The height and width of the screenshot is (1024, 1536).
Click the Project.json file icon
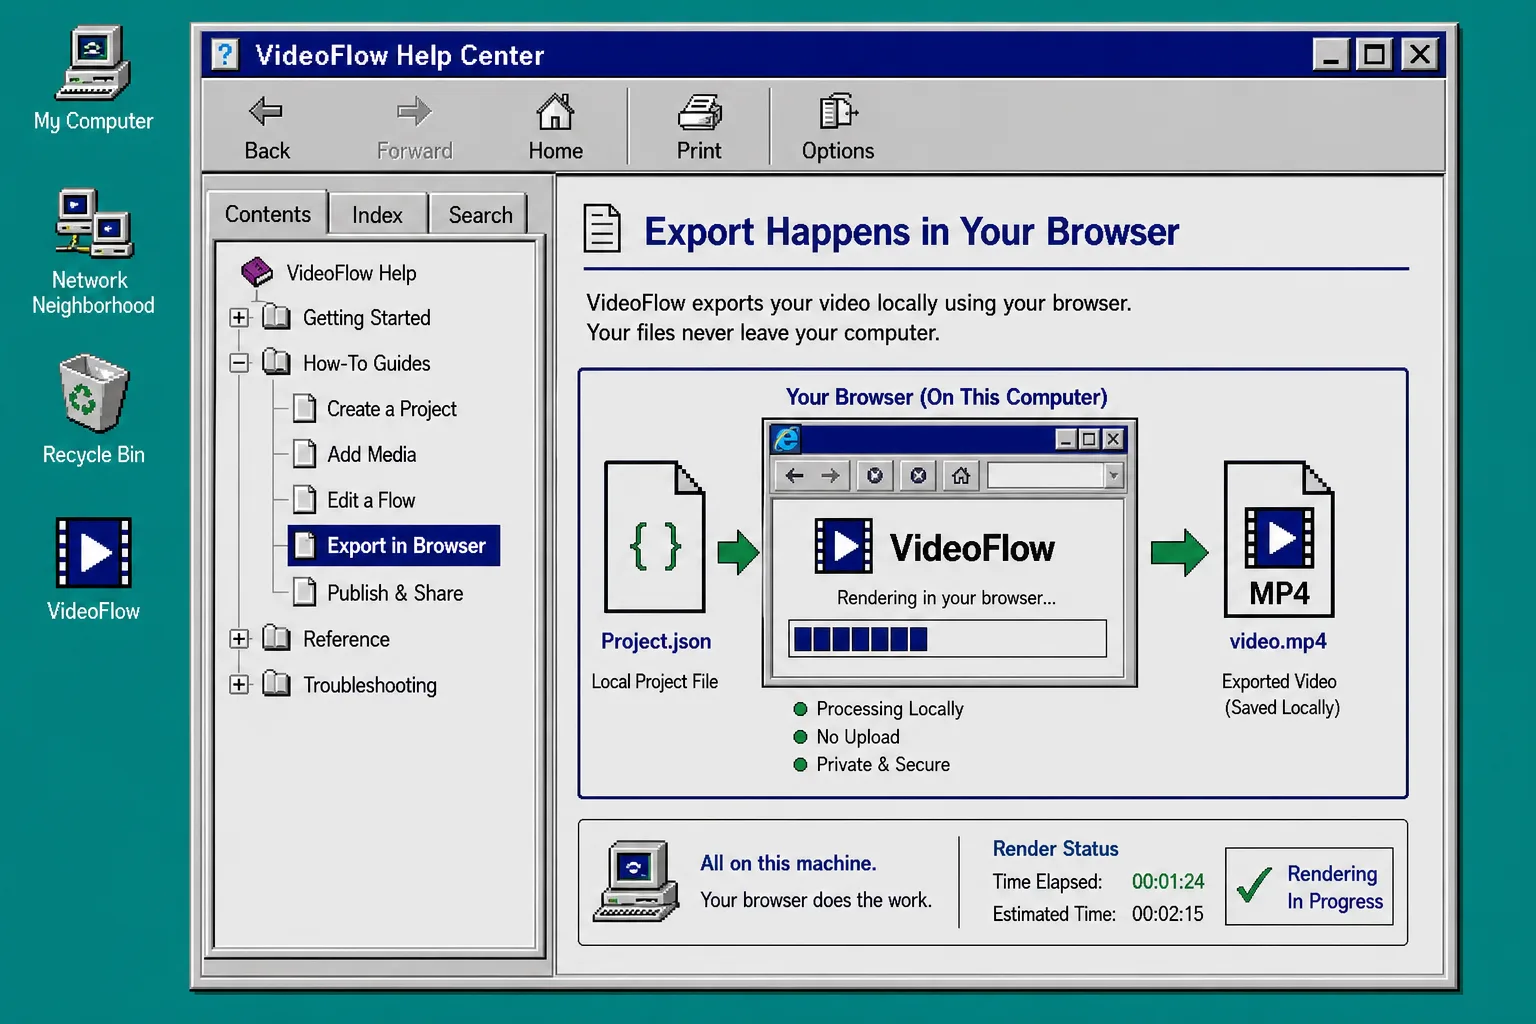coord(655,537)
